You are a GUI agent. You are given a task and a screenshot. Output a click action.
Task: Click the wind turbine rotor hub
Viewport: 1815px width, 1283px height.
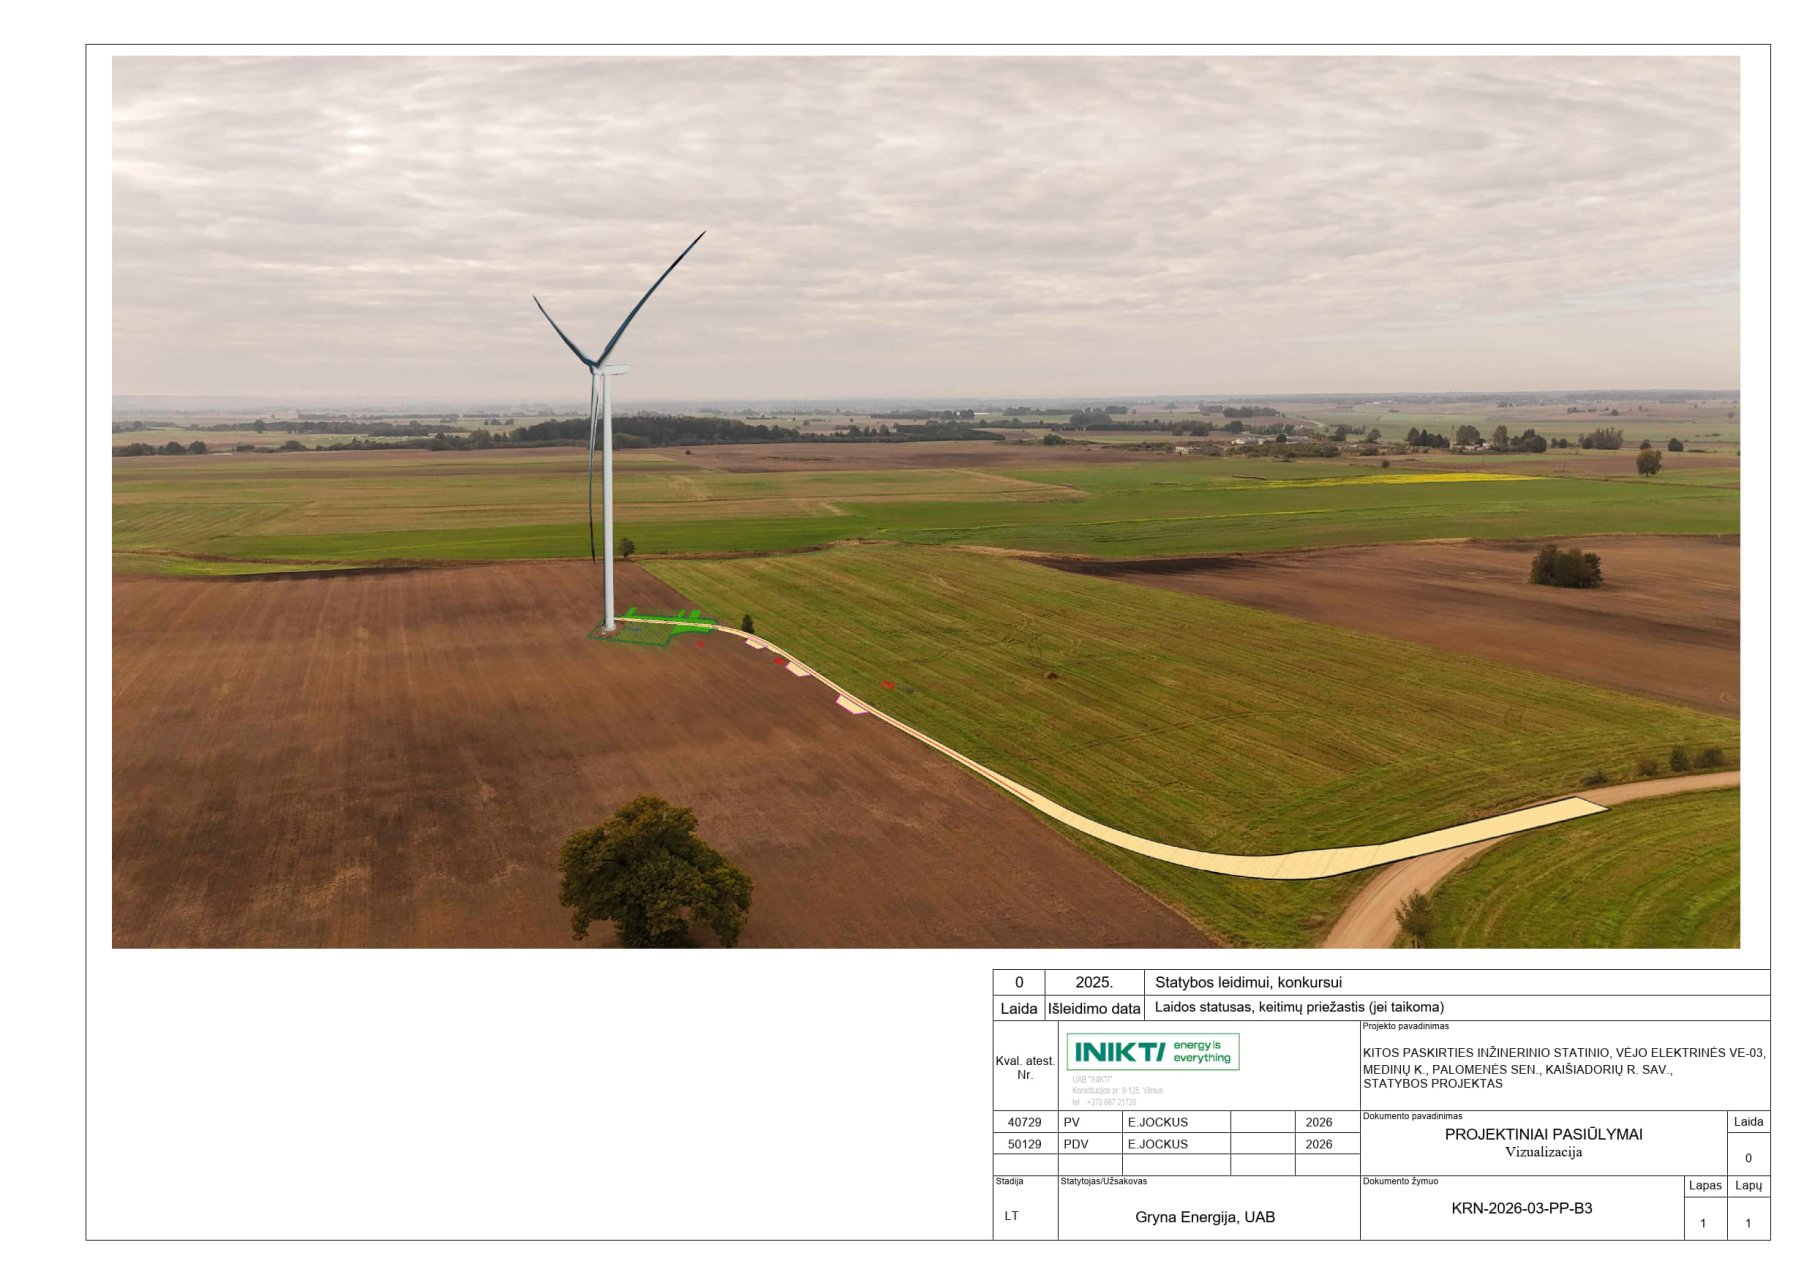point(598,366)
